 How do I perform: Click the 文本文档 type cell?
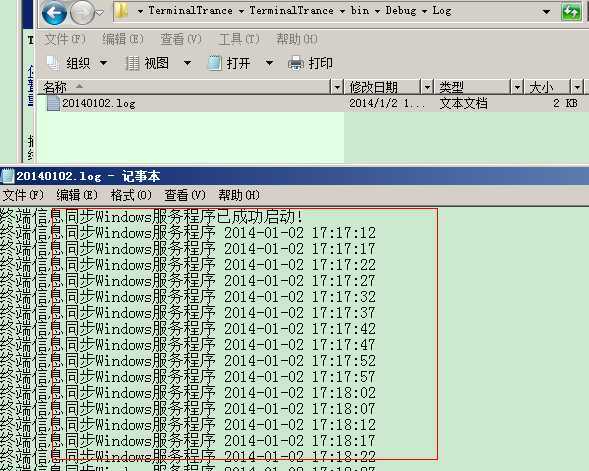(x=464, y=103)
